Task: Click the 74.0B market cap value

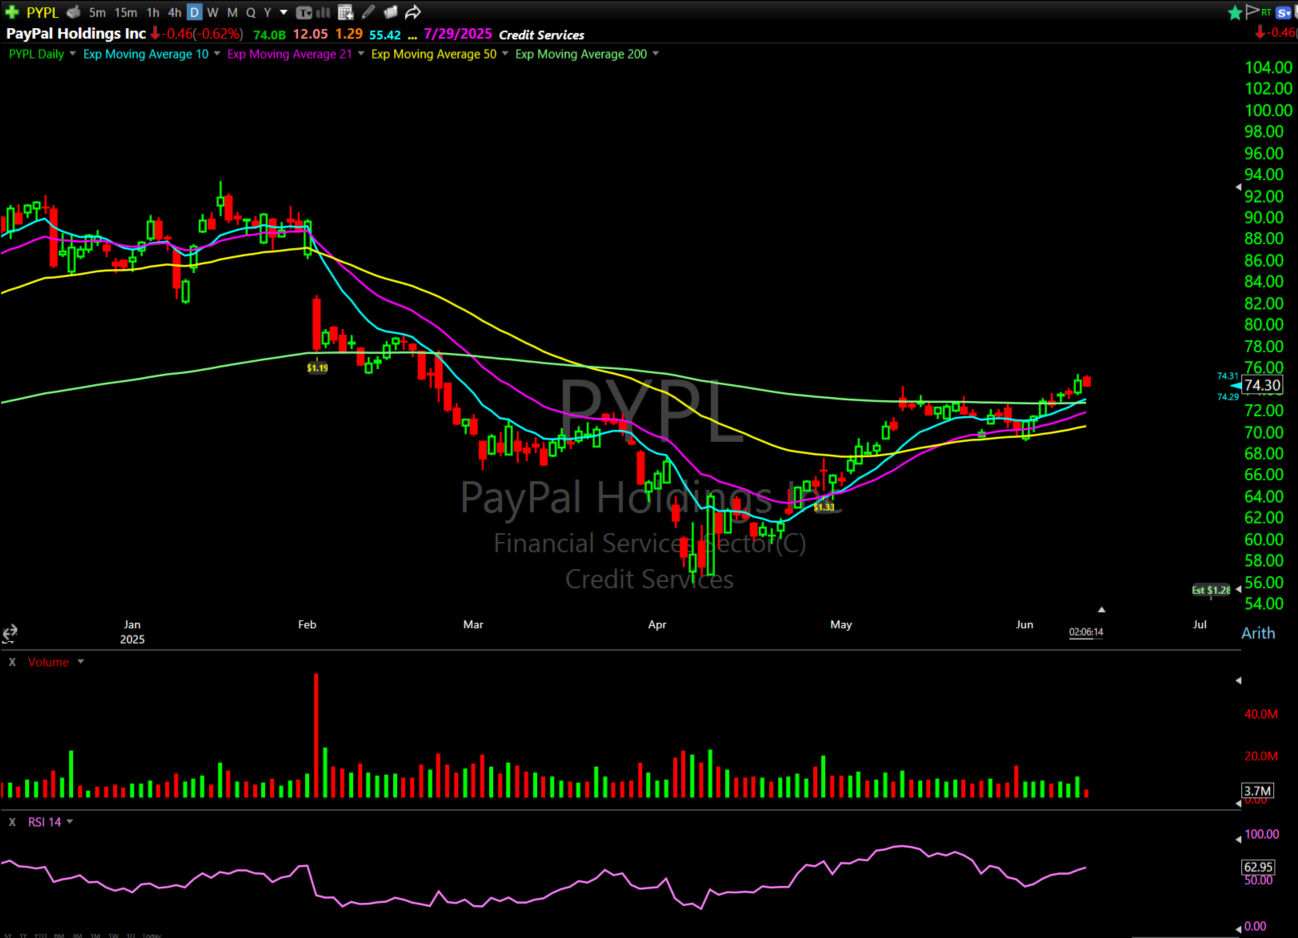Action: click(270, 34)
